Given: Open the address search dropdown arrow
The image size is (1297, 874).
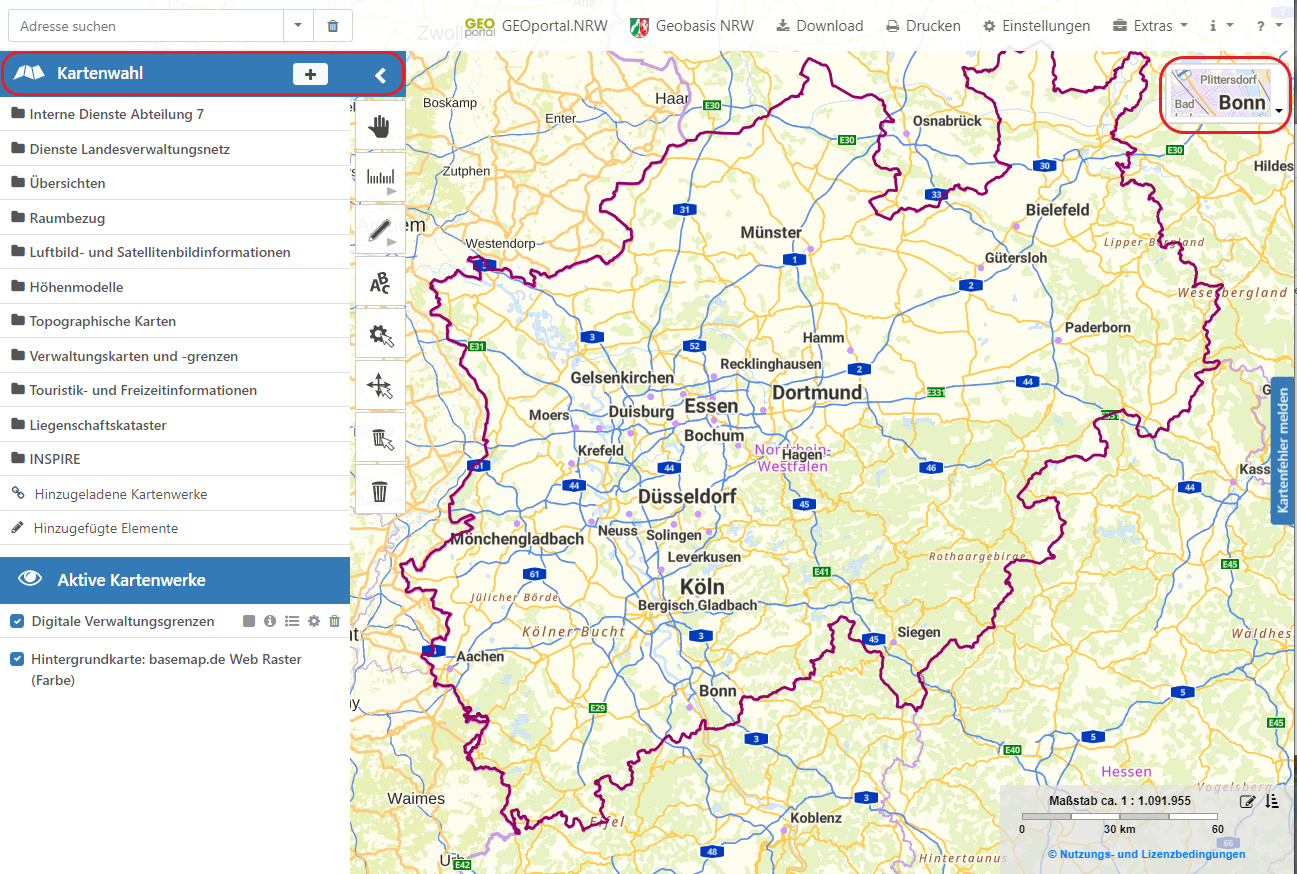Looking at the screenshot, I should [x=298, y=26].
